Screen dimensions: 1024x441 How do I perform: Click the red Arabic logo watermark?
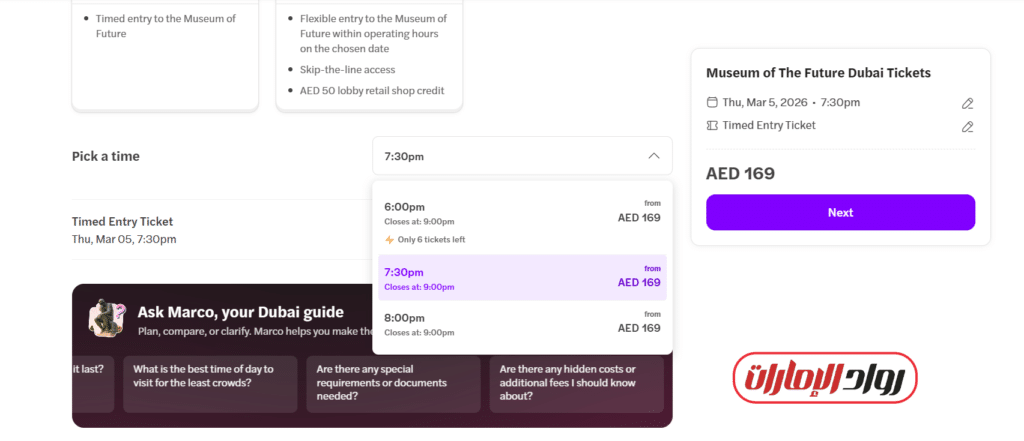824,378
